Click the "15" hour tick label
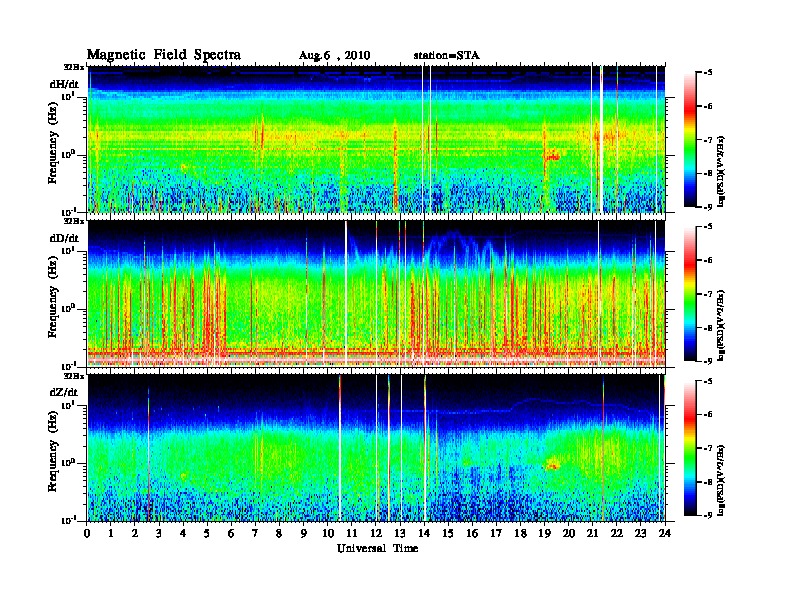This screenshot has width=792, height=612. click(448, 534)
